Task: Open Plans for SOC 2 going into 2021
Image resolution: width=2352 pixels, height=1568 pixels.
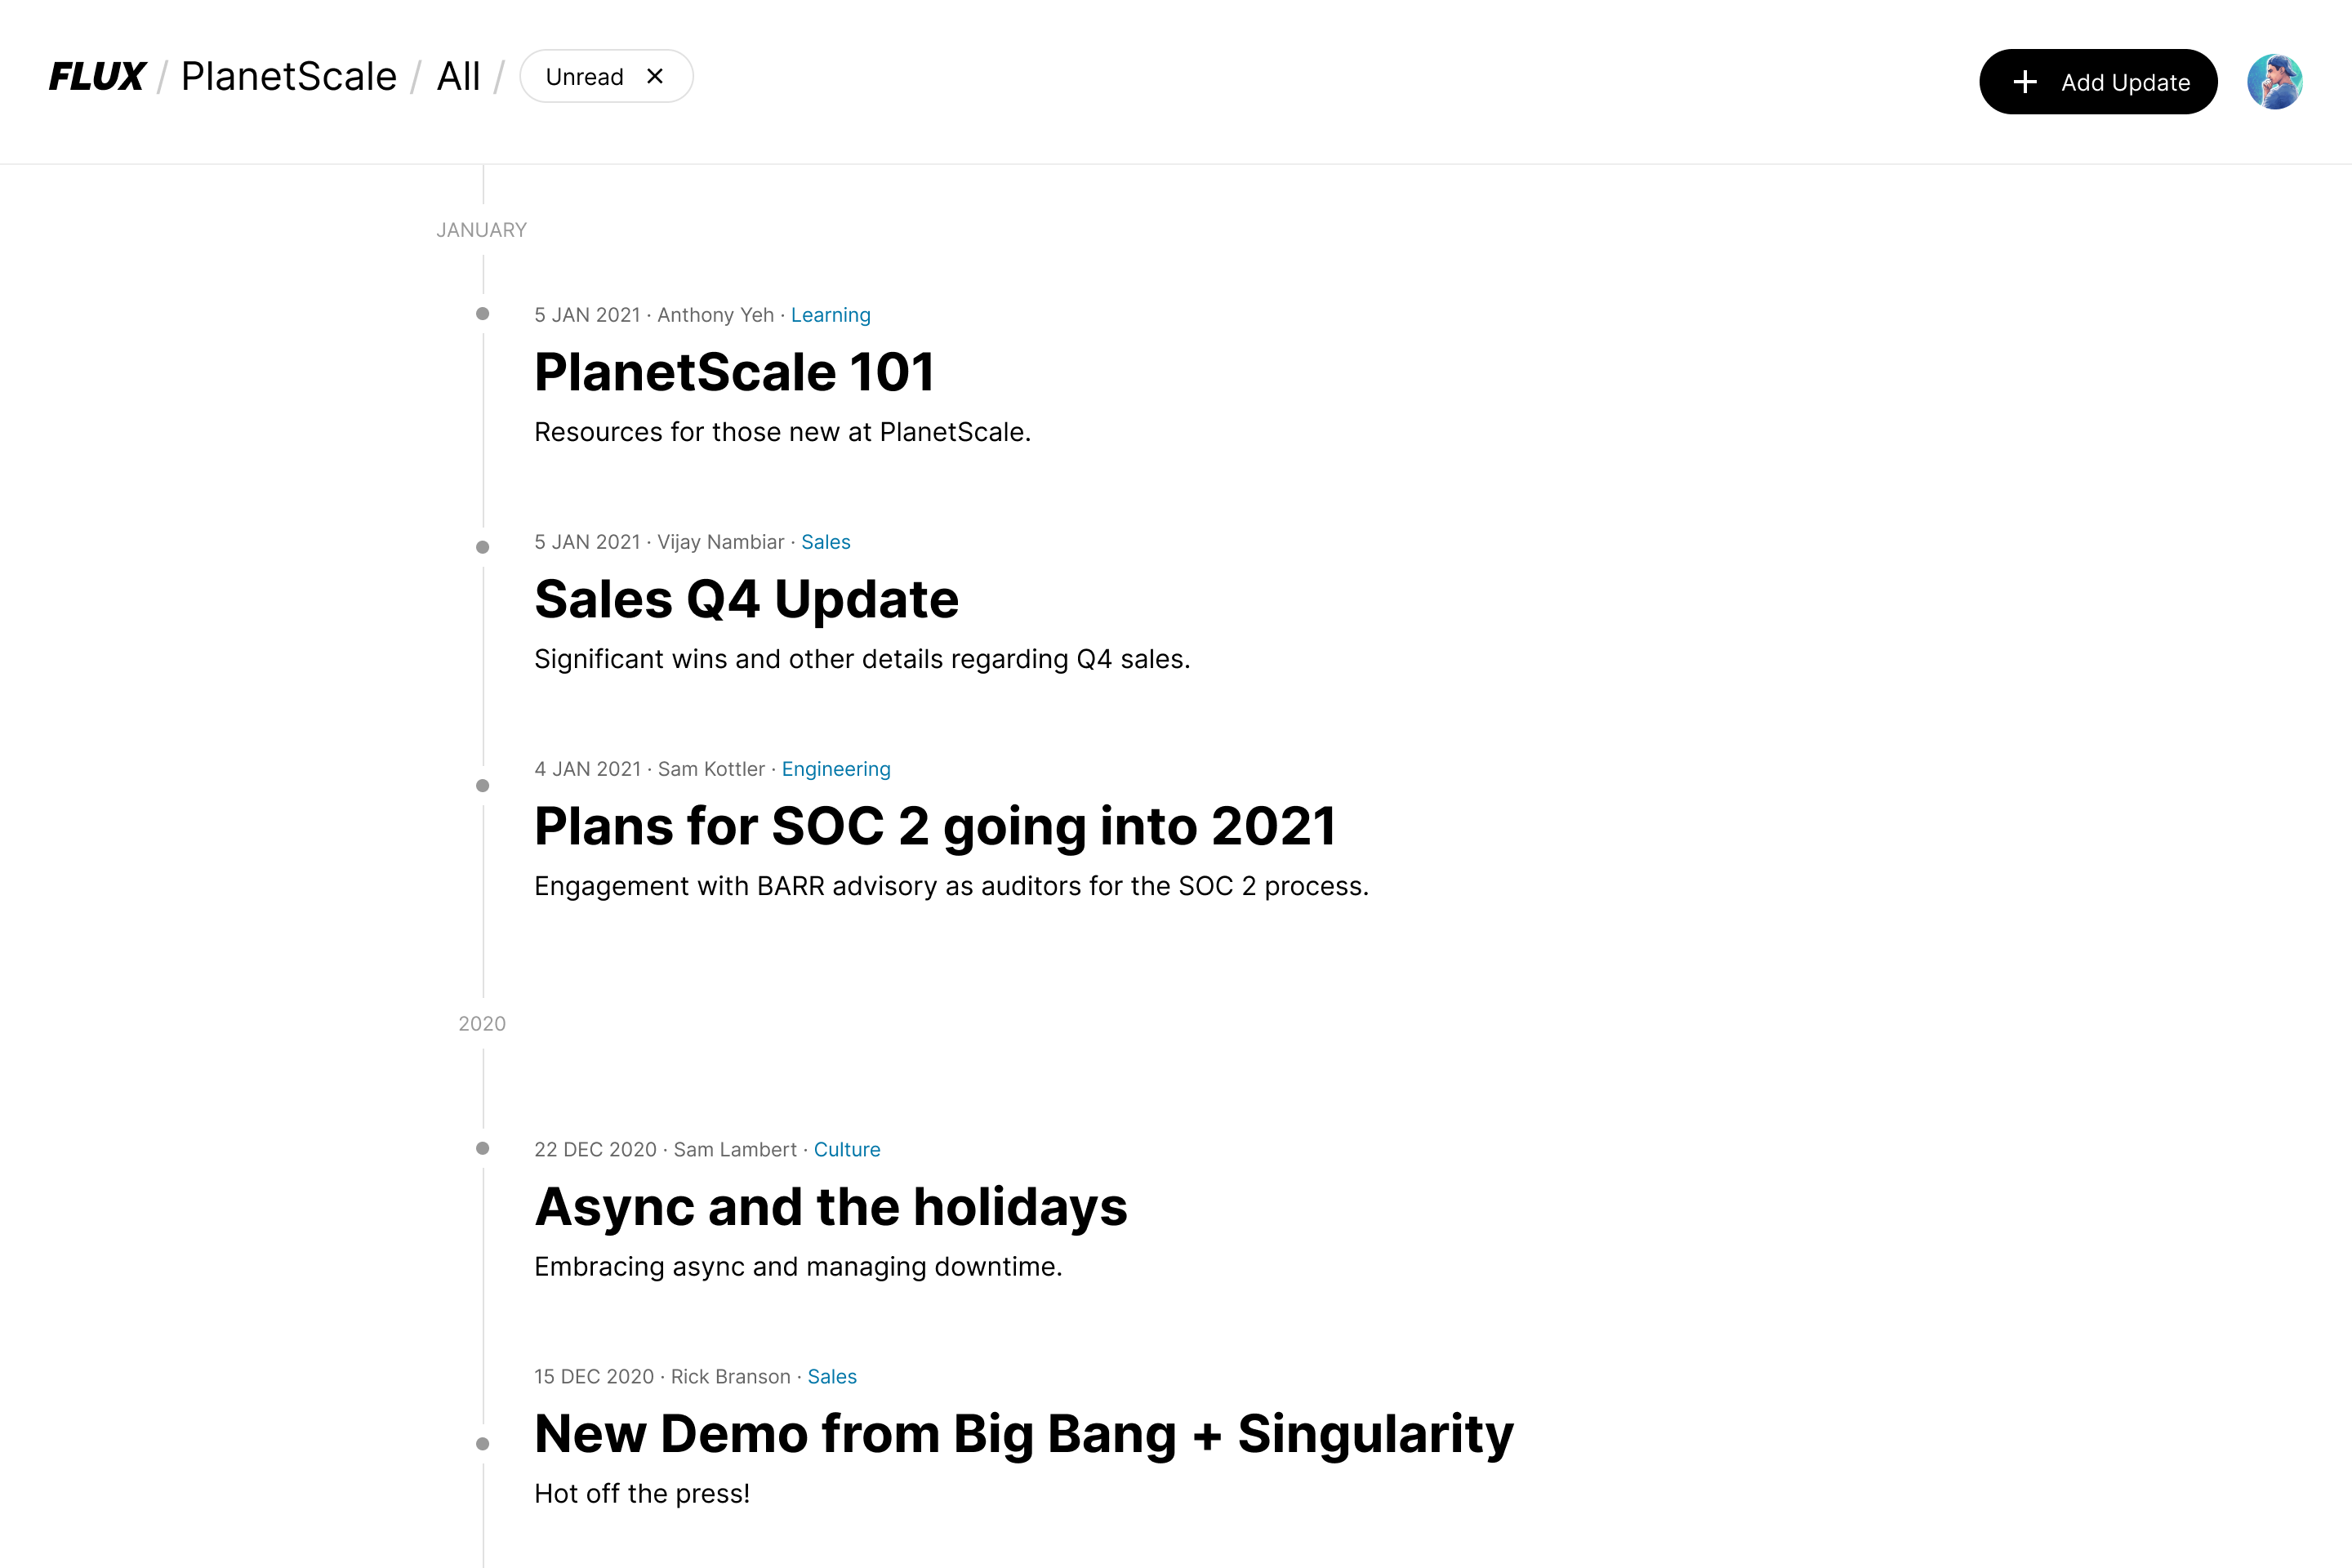Action: (x=934, y=826)
